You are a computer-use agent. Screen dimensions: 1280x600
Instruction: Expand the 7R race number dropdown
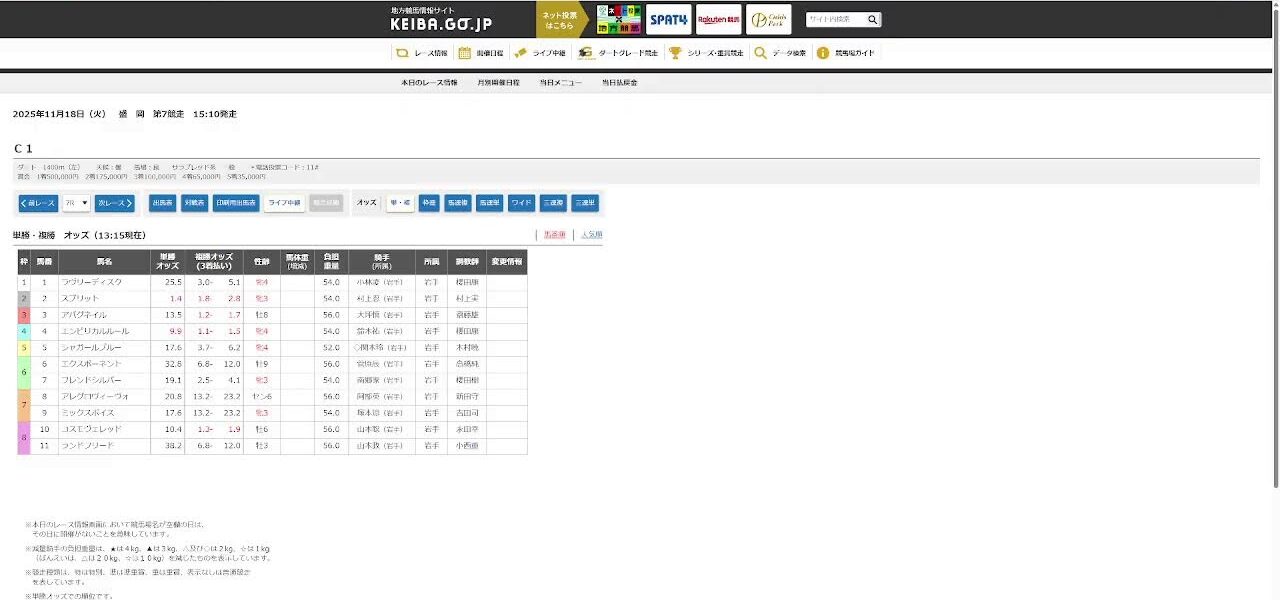pos(76,203)
